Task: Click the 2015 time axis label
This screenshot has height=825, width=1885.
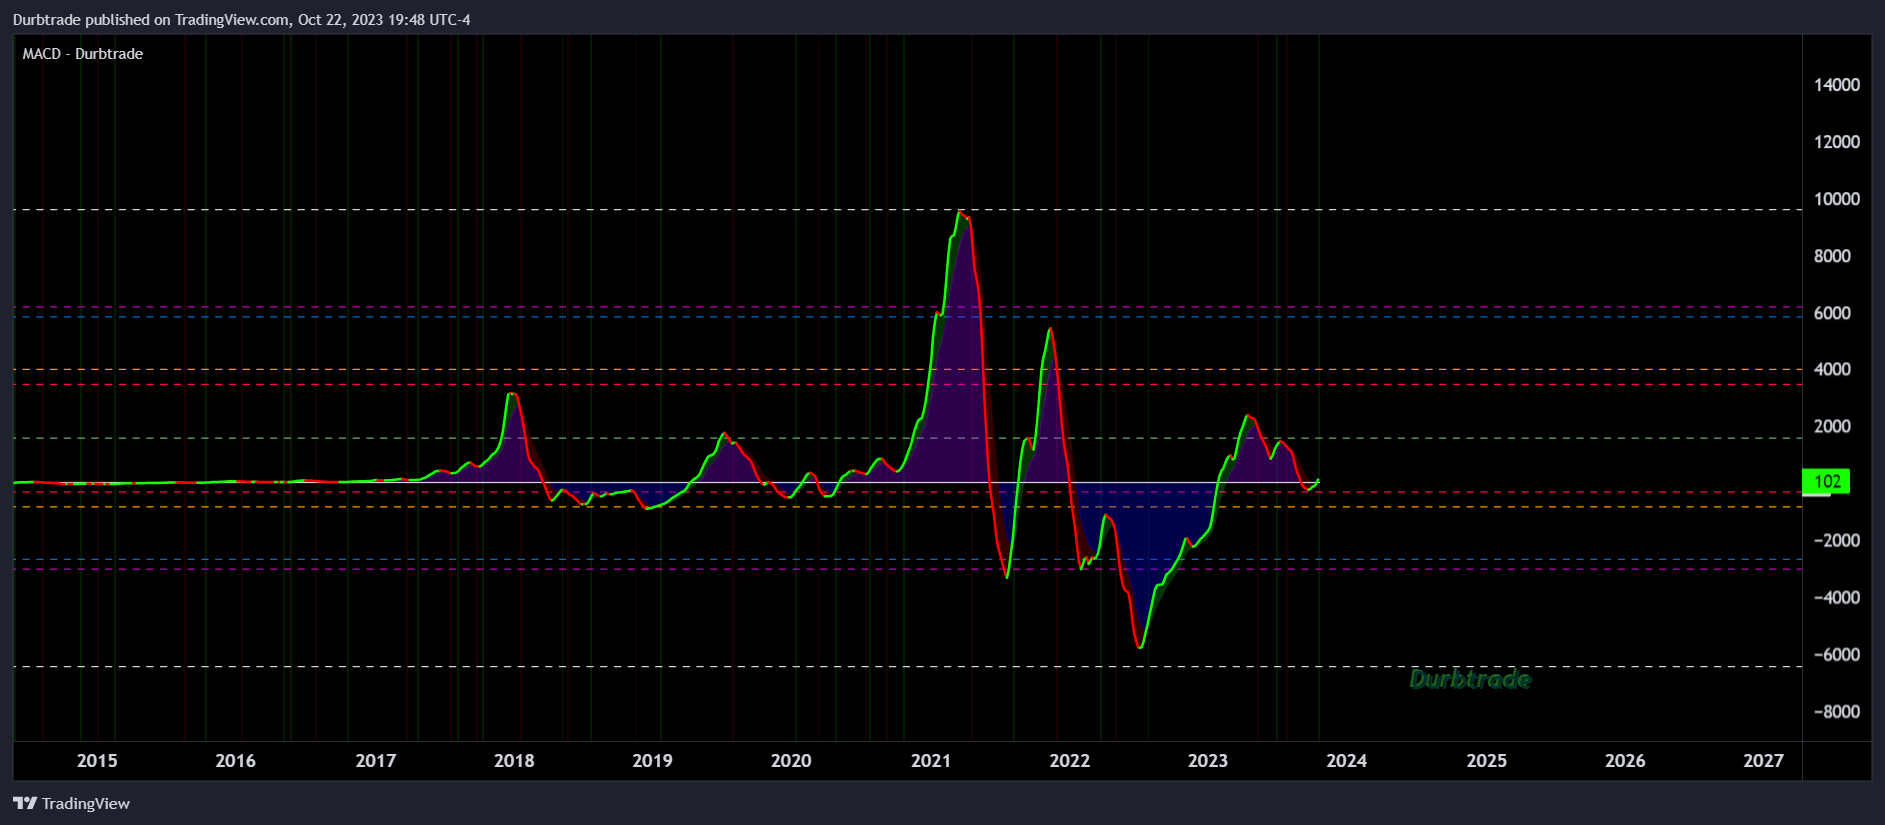Action: 97,761
